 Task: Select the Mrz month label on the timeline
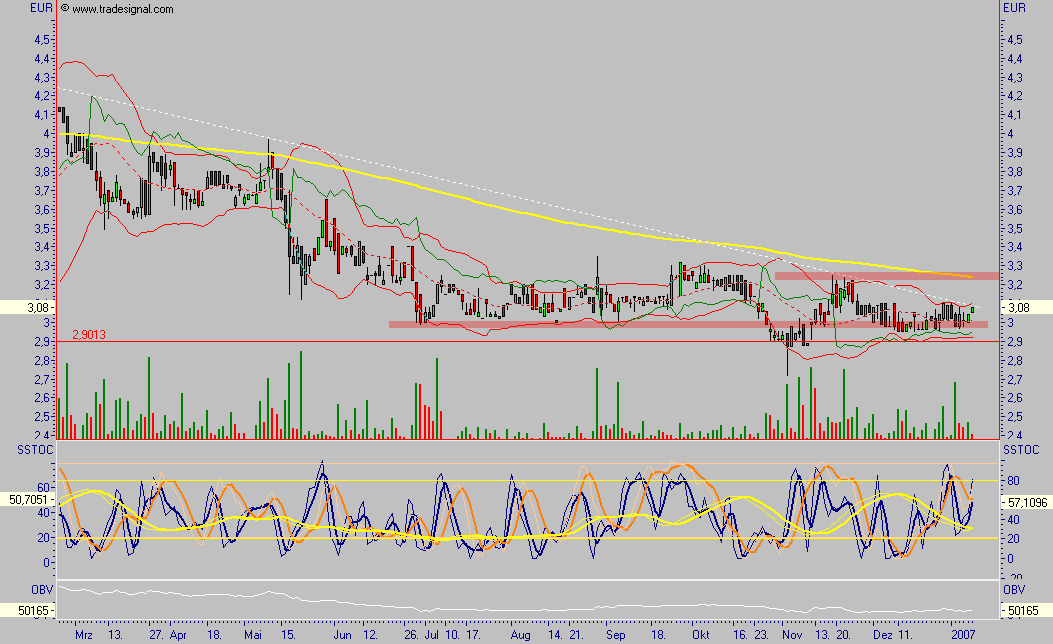point(83,634)
